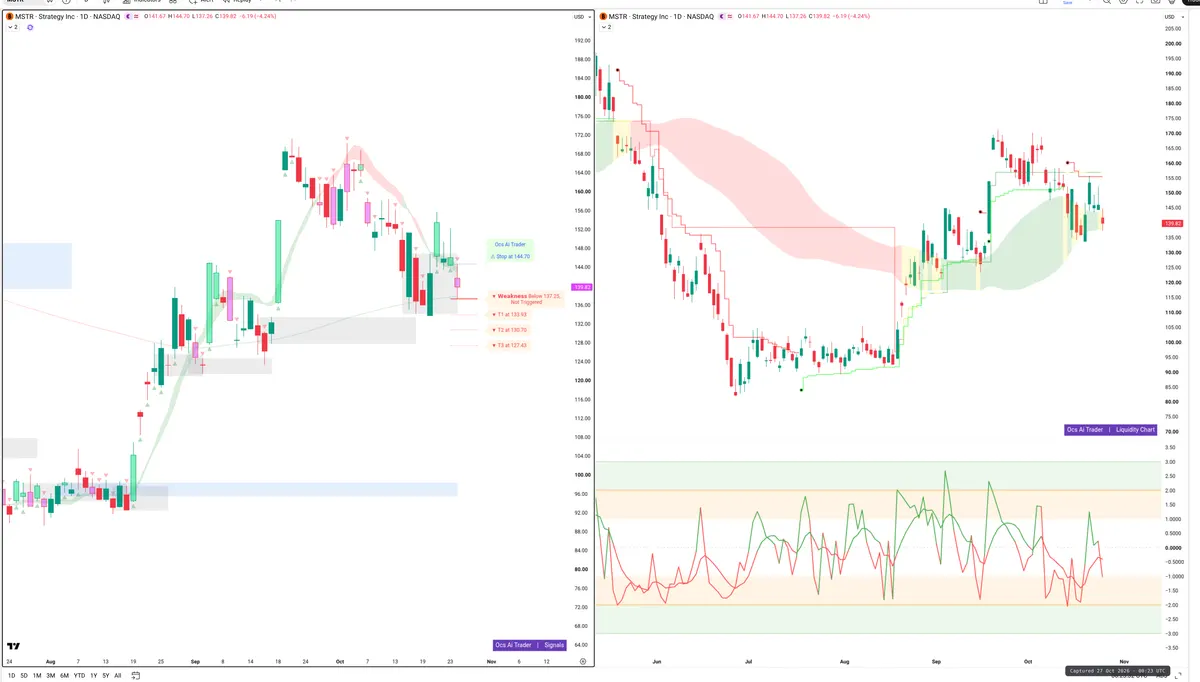The width and height of the screenshot is (1200, 682).
Task: Click the Weakness Below 137.25 Not Triggered label
Action: click(526, 298)
